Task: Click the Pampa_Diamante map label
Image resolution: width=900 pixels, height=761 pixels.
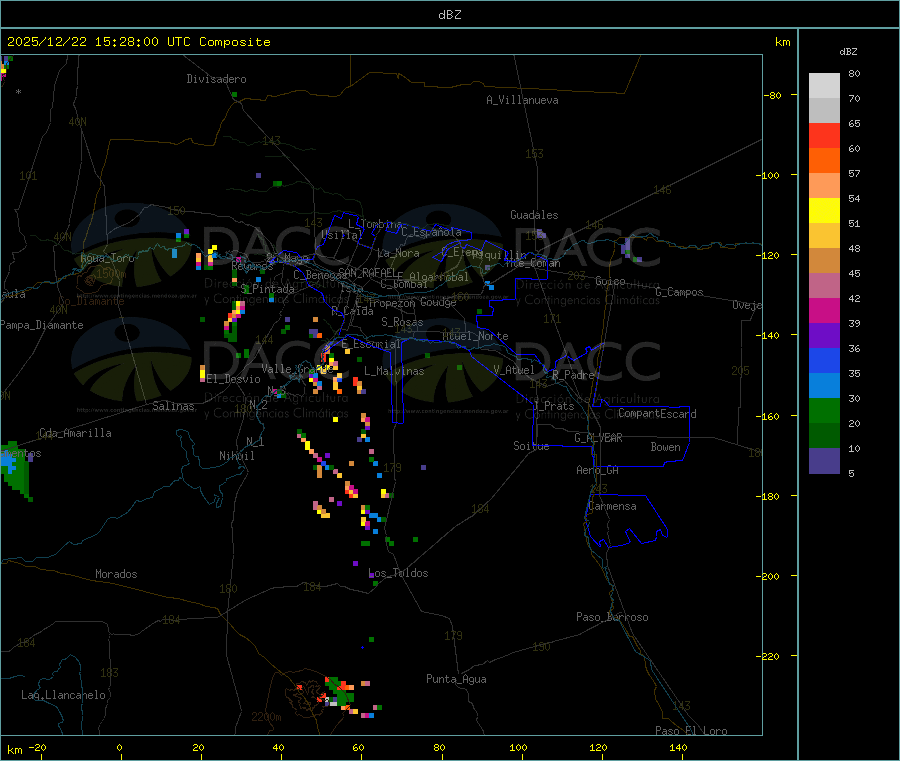Action: pyautogui.click(x=41, y=325)
